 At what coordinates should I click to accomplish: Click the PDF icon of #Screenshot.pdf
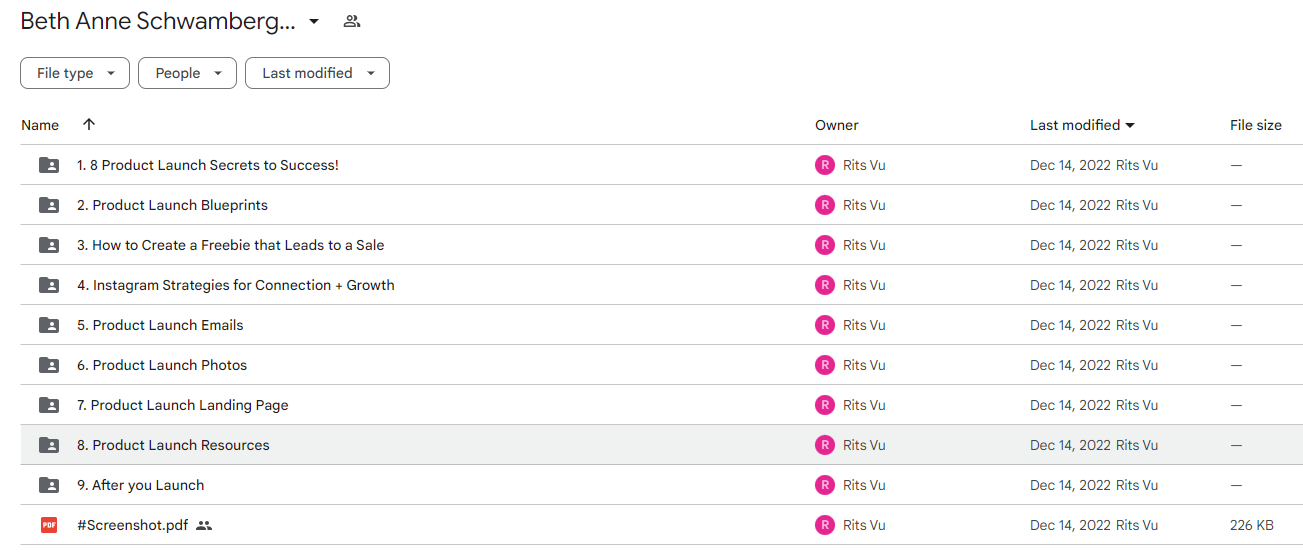(49, 525)
